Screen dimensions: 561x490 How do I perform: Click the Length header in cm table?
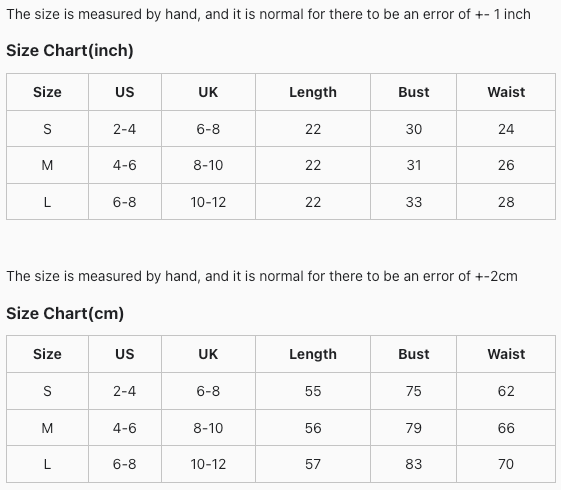tap(313, 354)
